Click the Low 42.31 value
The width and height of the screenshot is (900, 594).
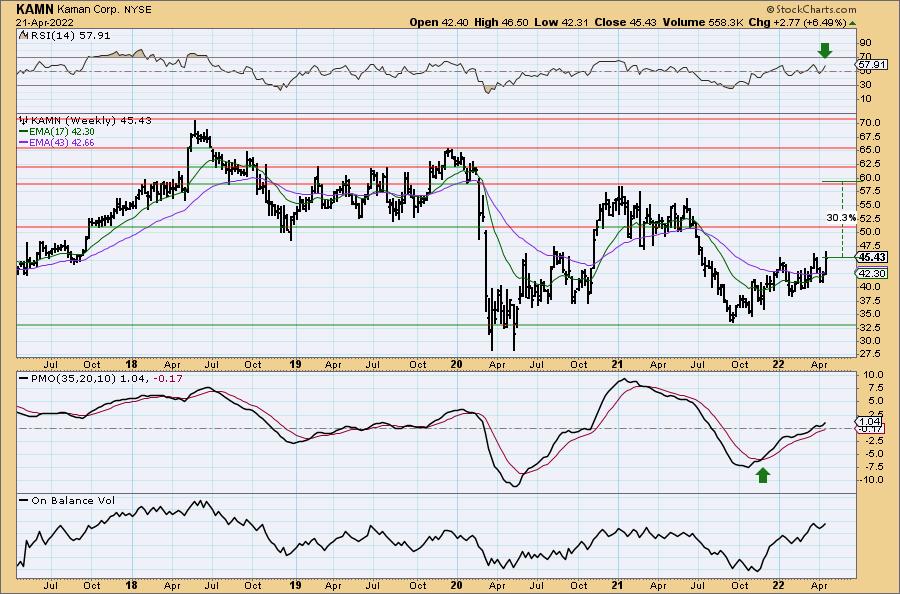click(x=561, y=22)
